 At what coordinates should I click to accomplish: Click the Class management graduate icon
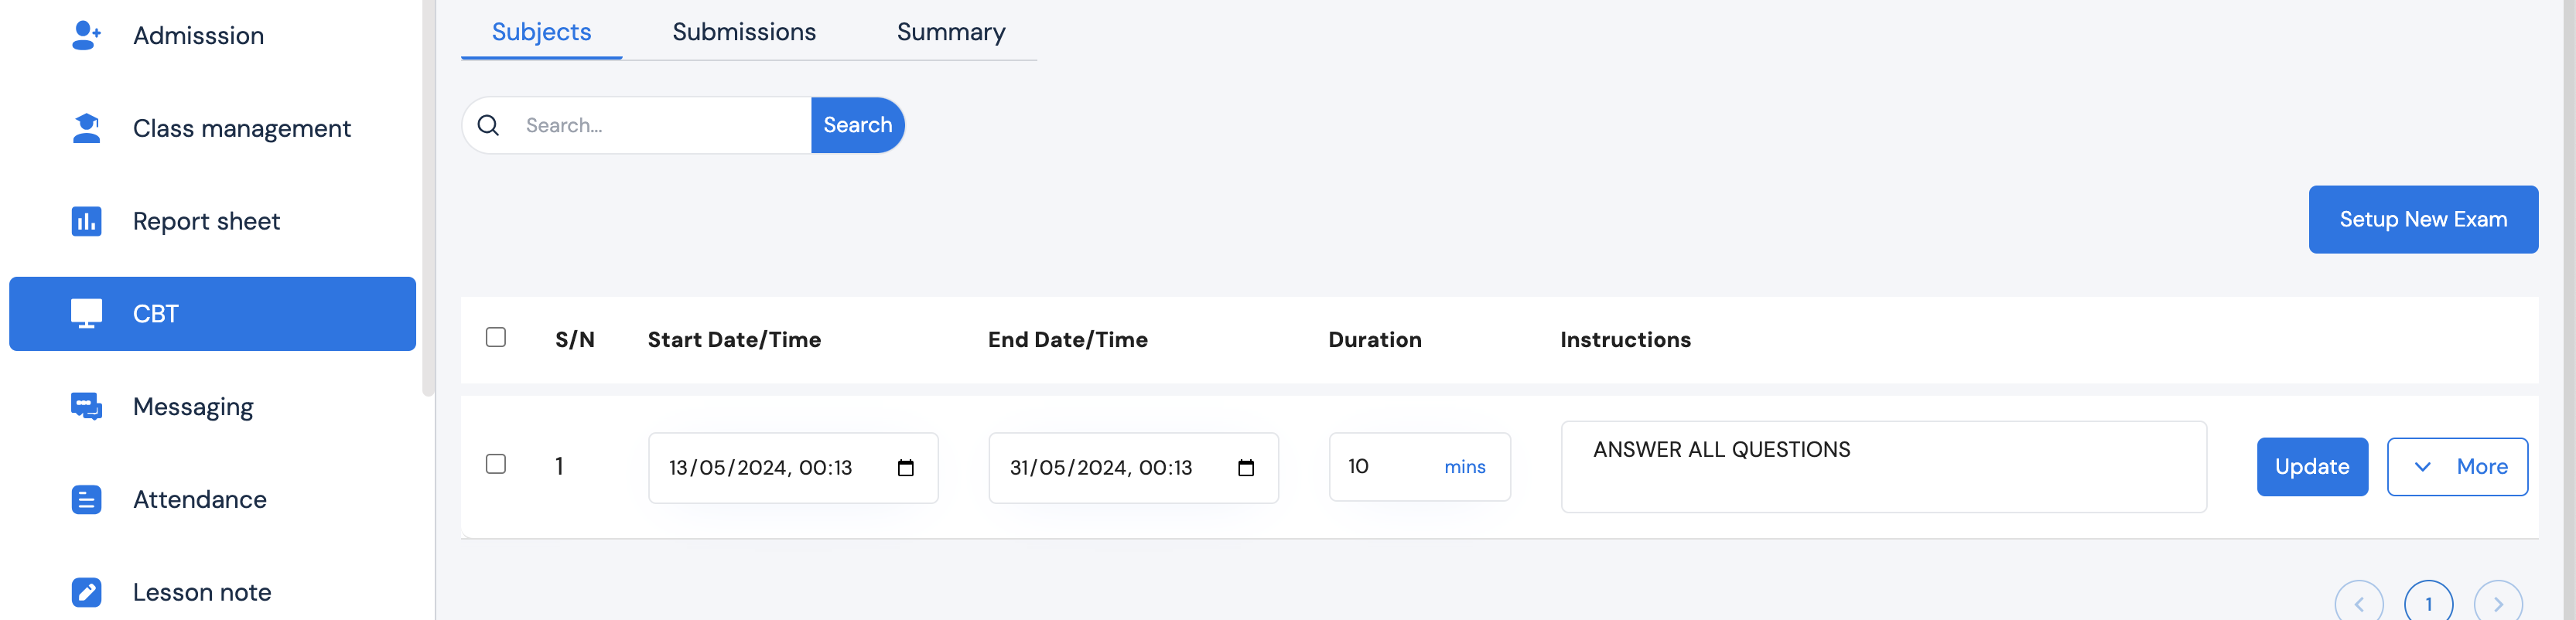tap(86, 128)
